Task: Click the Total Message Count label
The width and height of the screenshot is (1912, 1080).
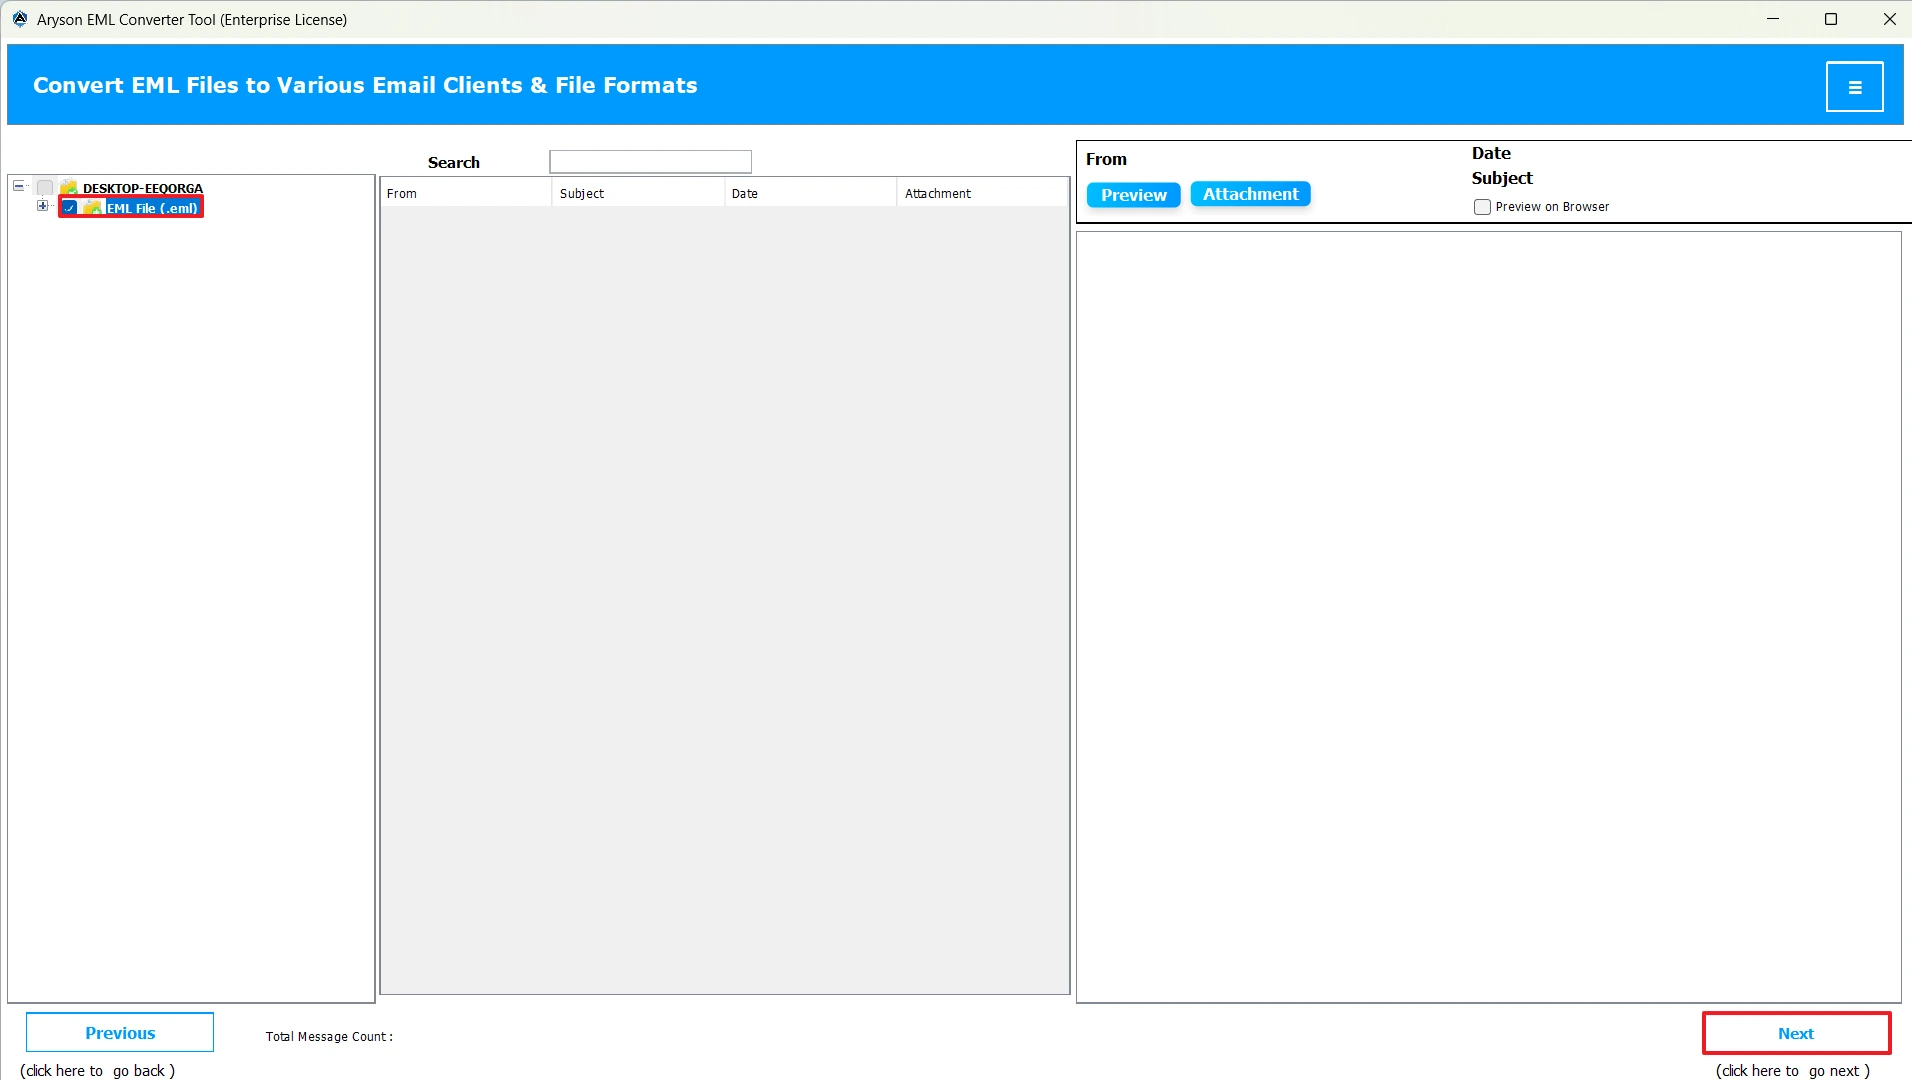Action: (329, 1037)
